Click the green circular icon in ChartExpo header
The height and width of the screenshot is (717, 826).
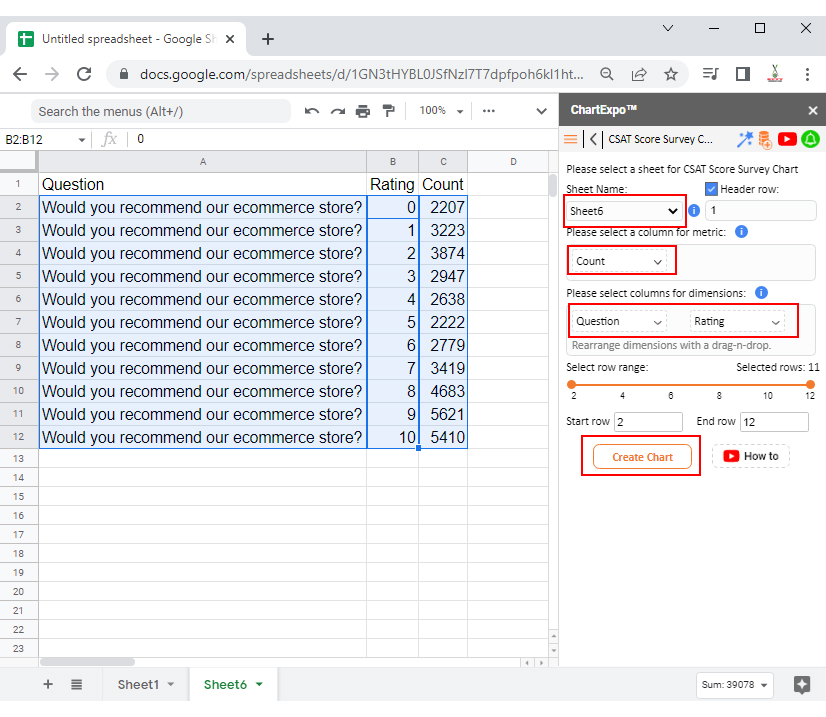coord(811,139)
